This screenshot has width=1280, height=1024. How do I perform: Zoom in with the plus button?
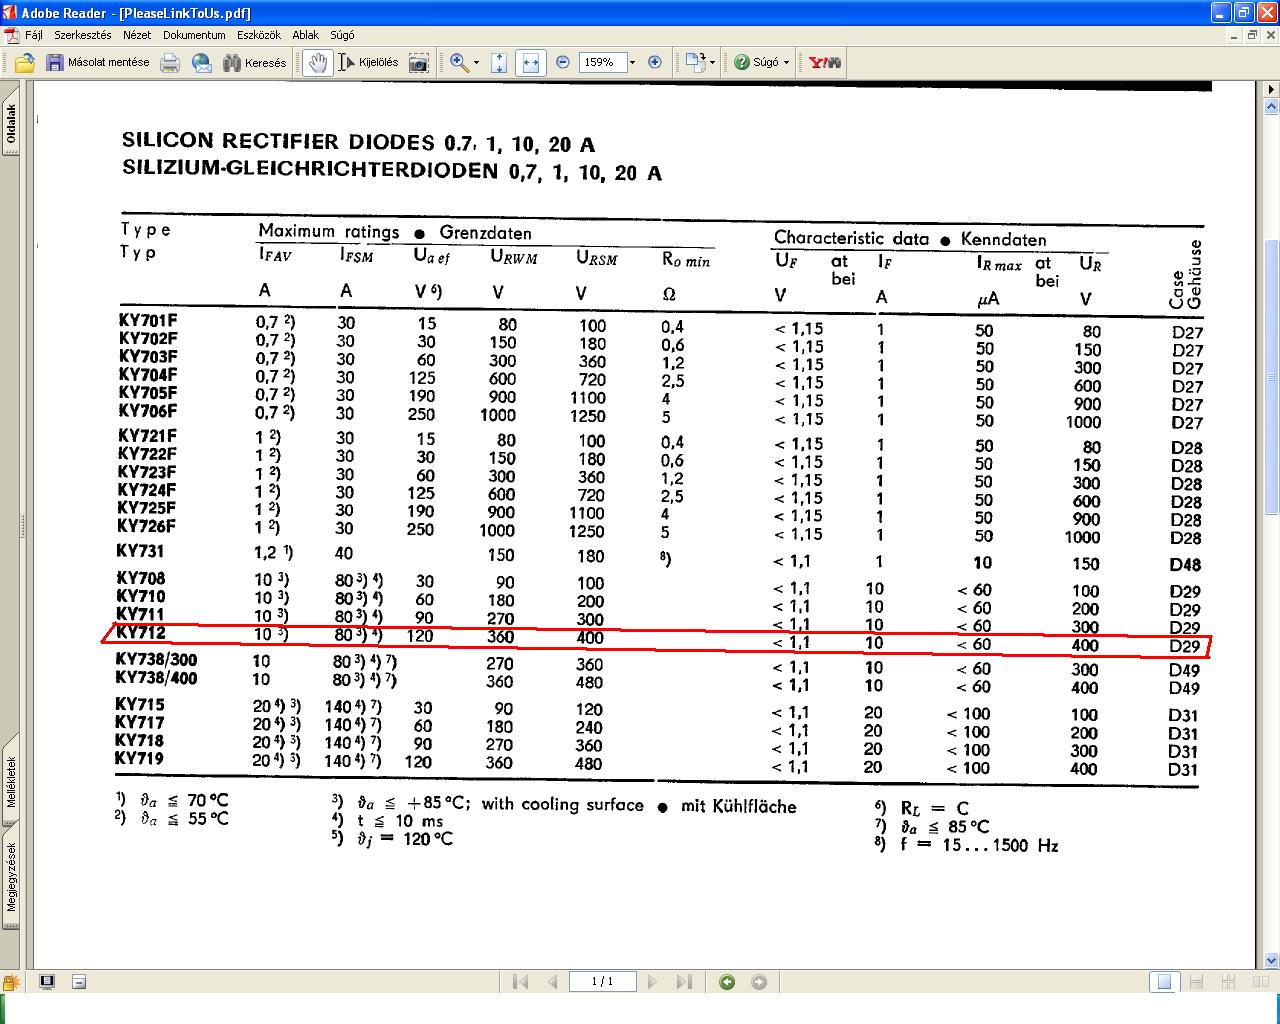pos(655,63)
